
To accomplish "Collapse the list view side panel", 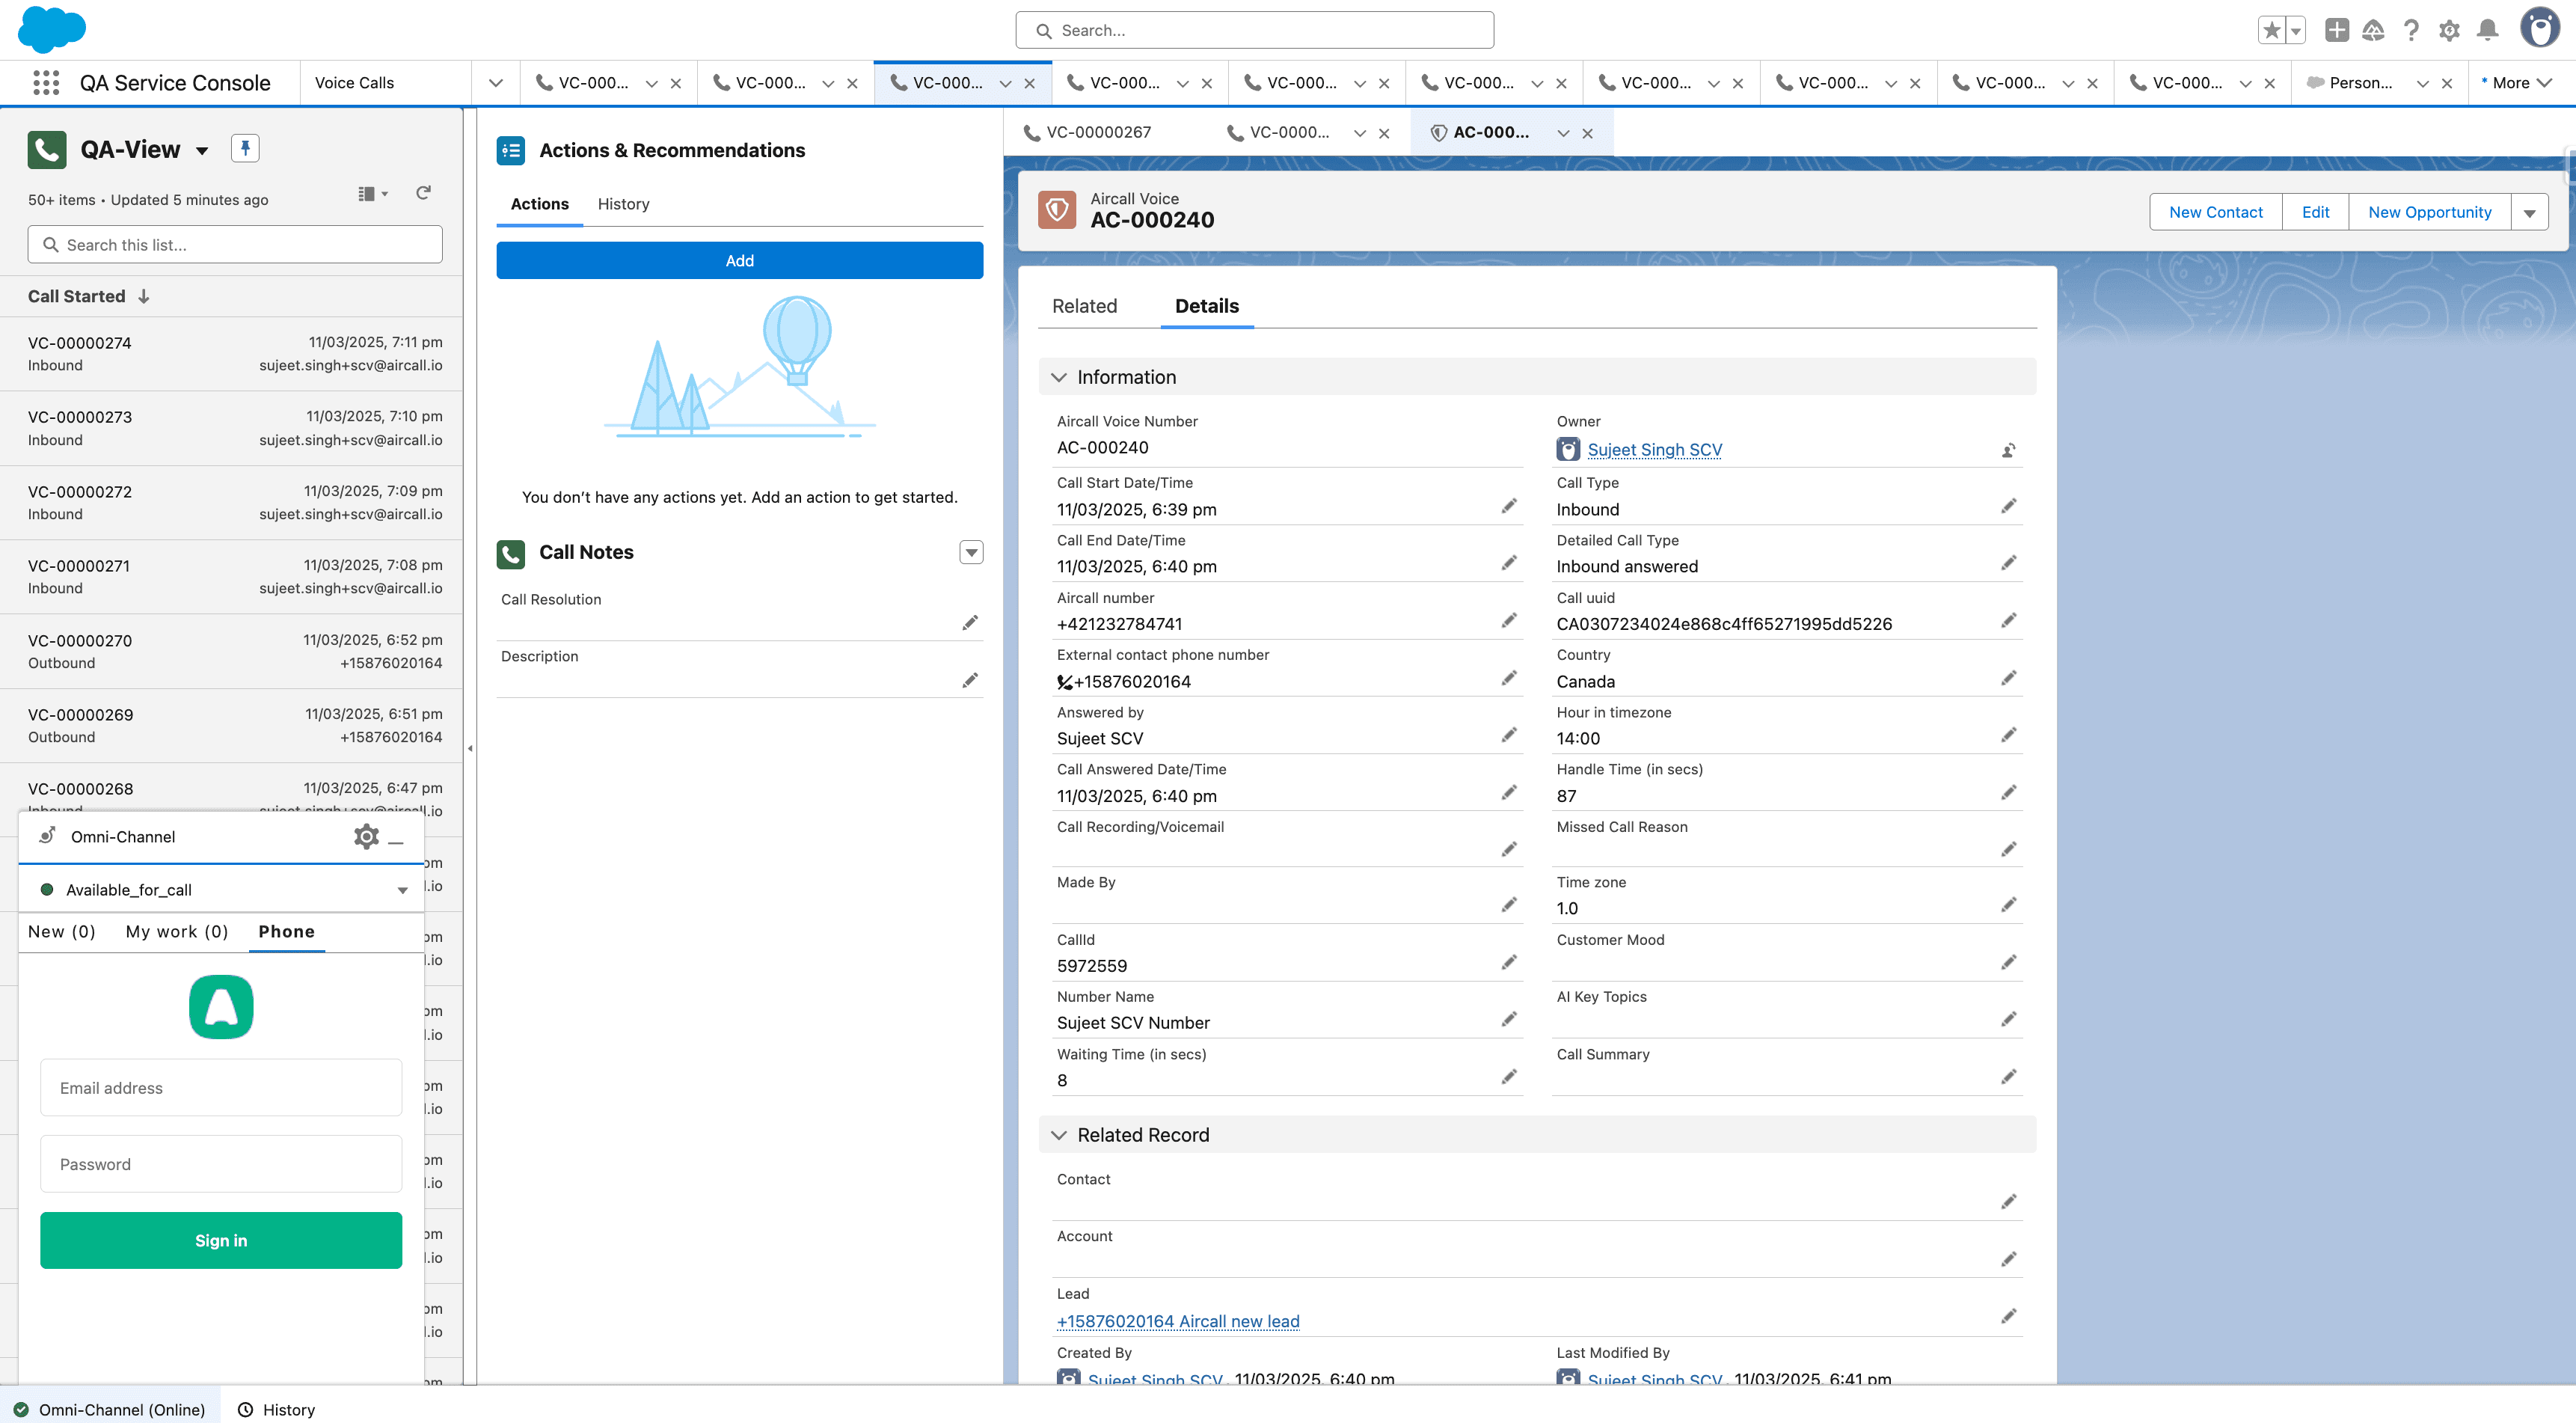I will click(x=470, y=748).
